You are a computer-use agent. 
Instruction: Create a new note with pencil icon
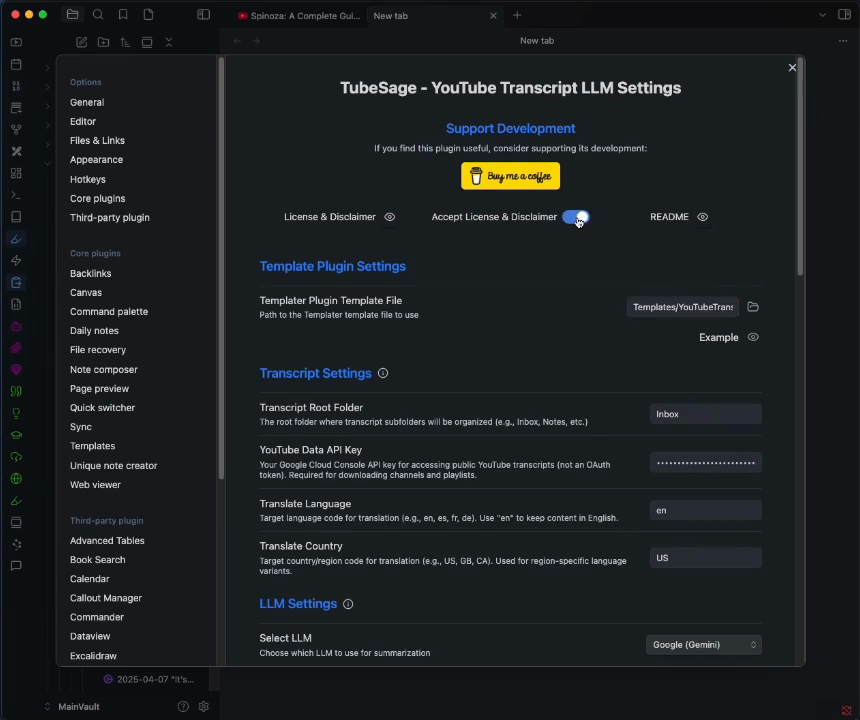(81, 42)
